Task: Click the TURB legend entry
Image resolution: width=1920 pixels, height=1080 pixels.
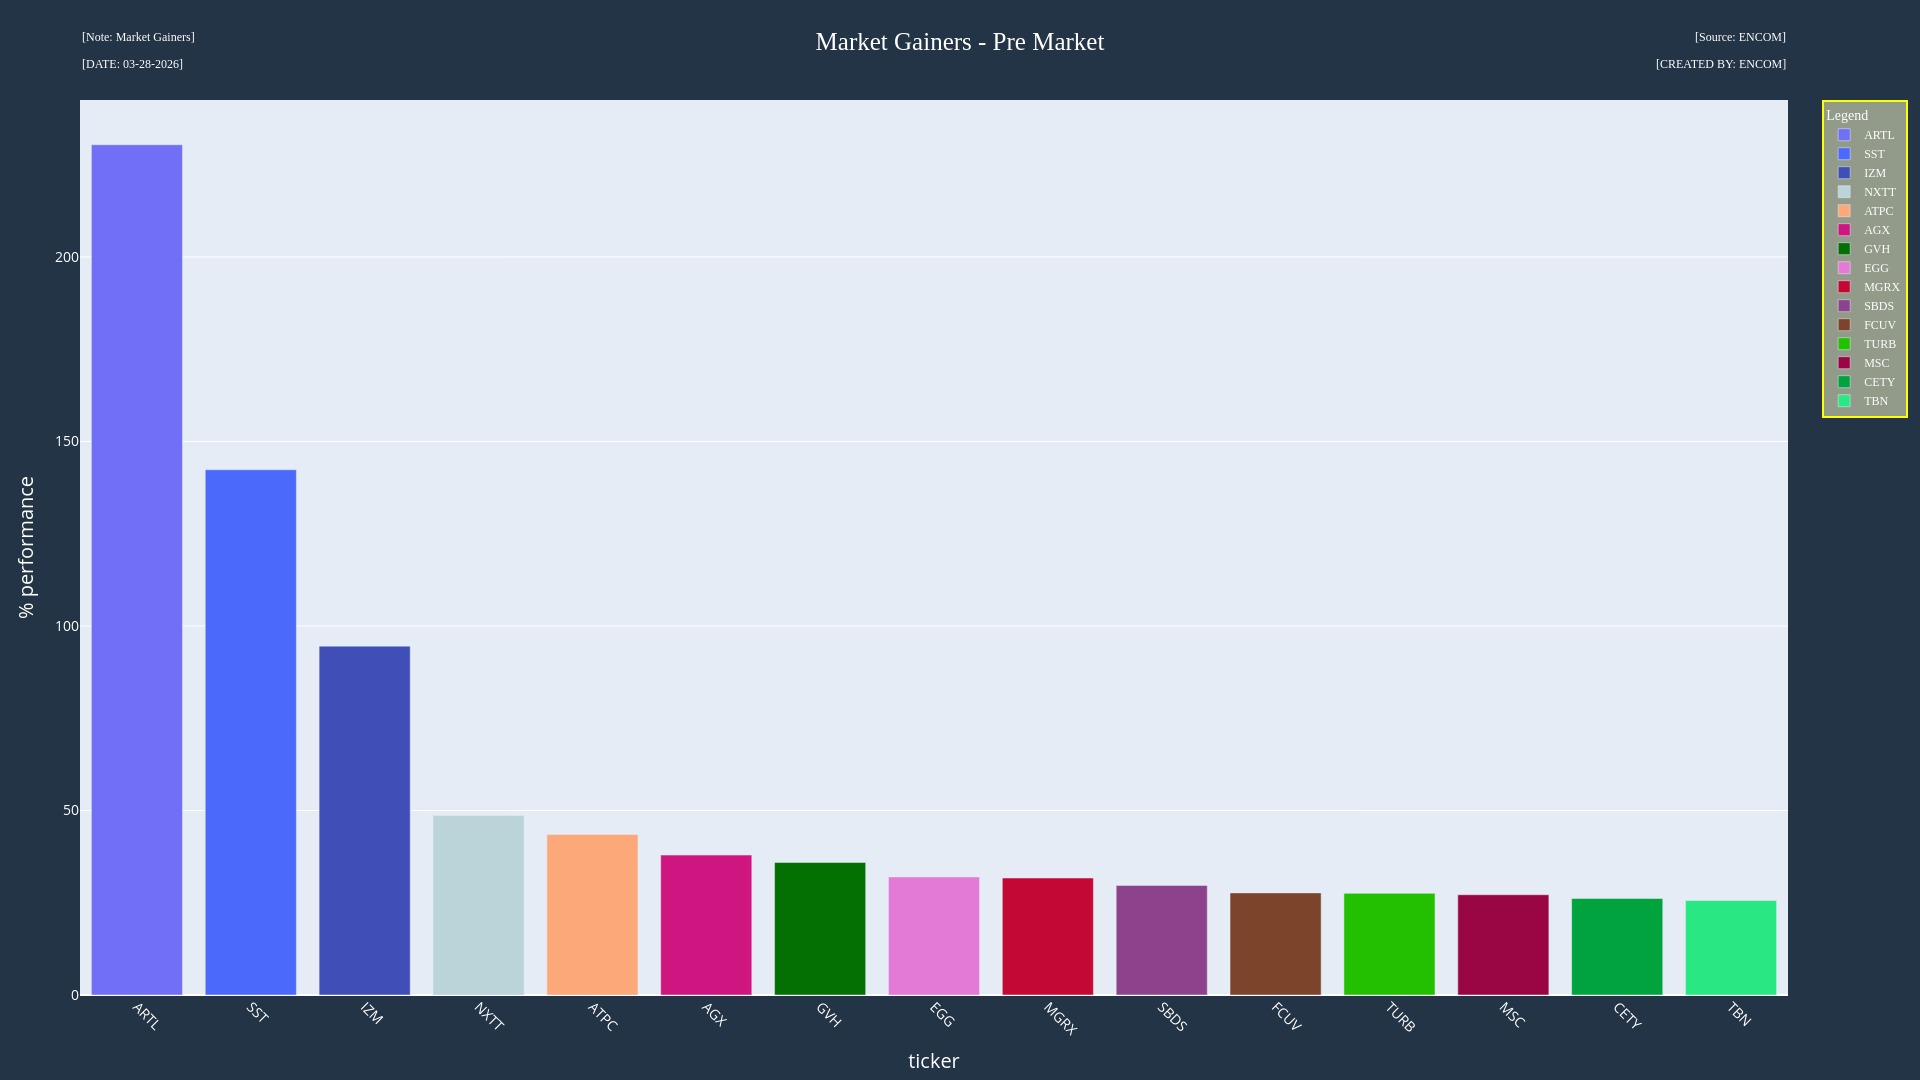Action: [x=1878, y=344]
